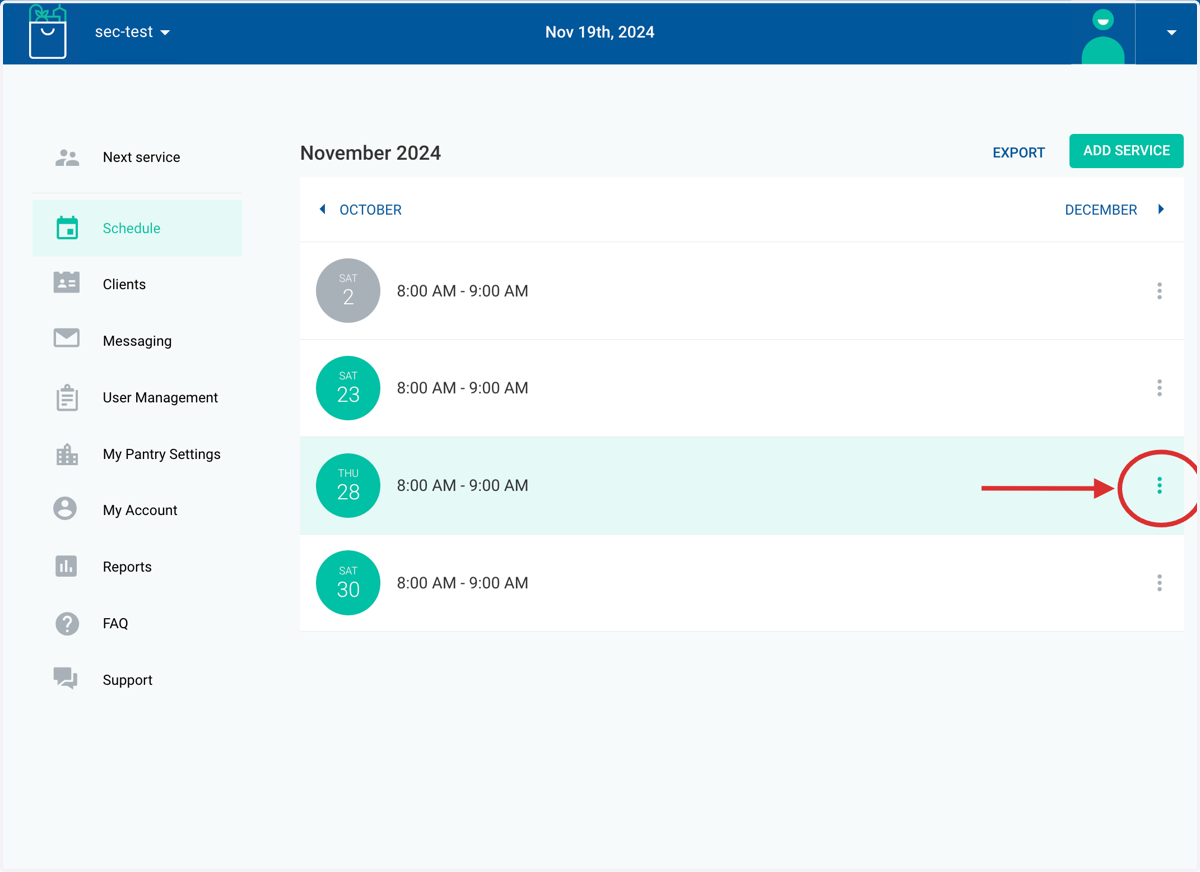
Task: Open options menu for SAT 30 service
Action: click(x=1159, y=582)
